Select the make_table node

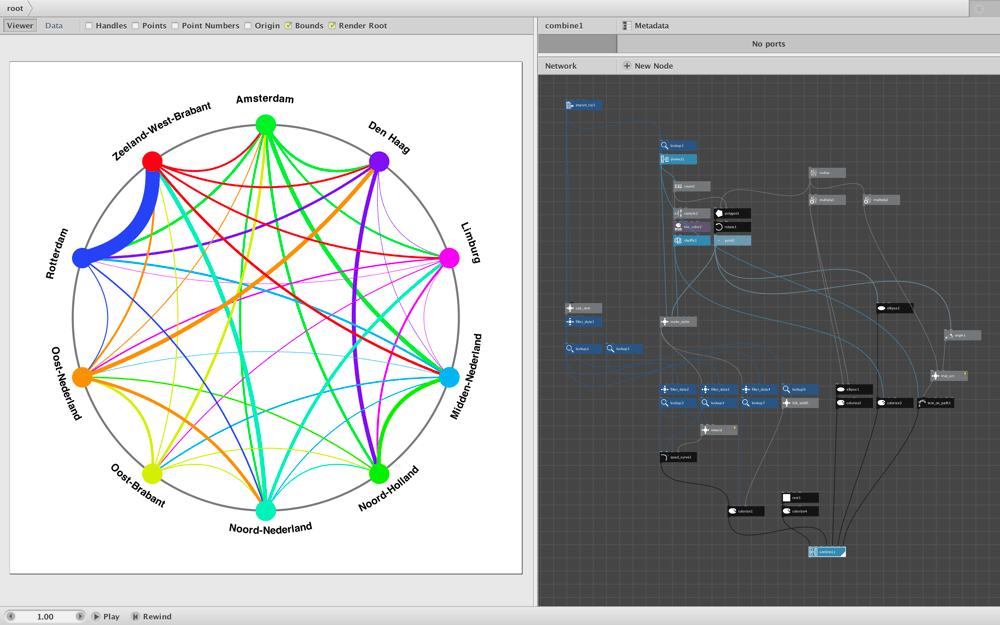coord(678,321)
